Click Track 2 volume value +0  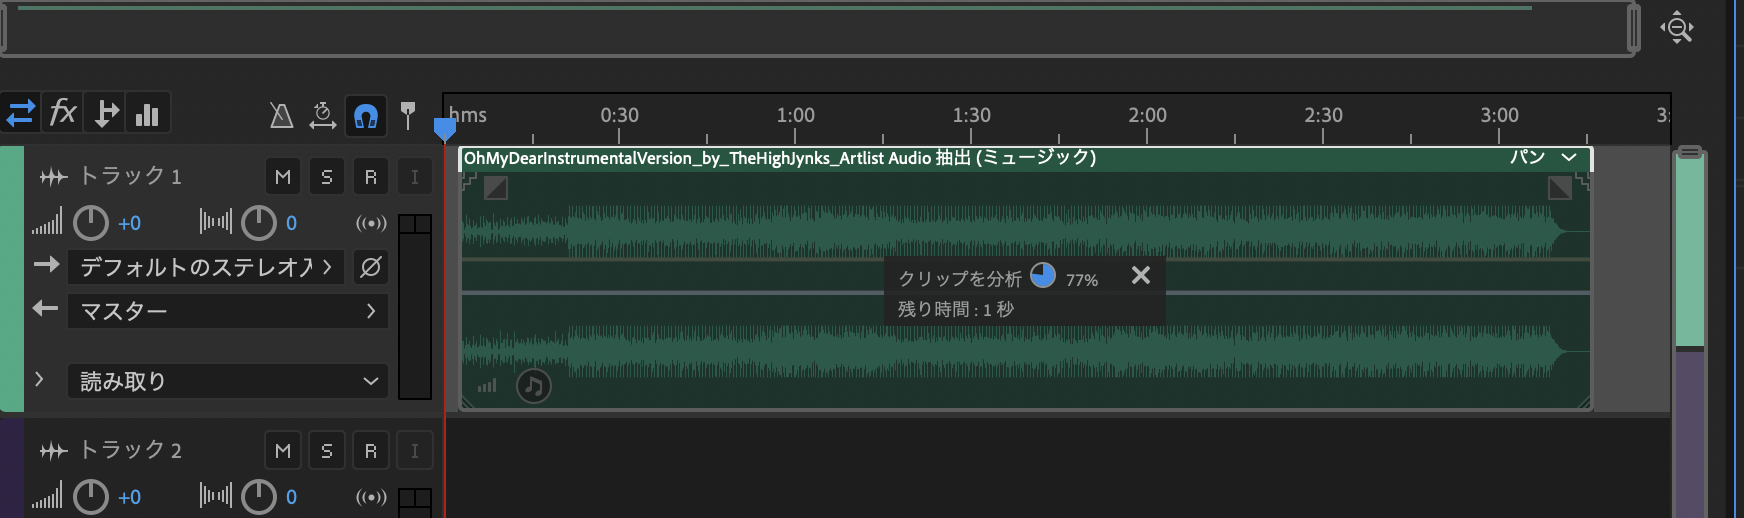129,497
